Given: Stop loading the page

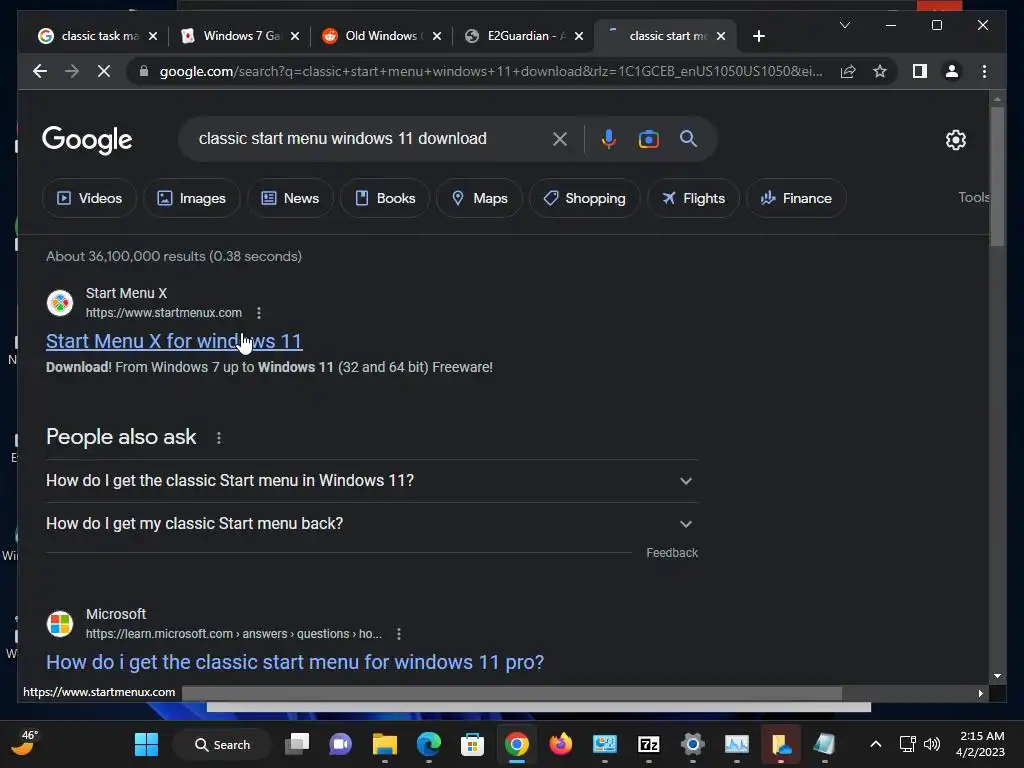Looking at the screenshot, I should pos(104,71).
